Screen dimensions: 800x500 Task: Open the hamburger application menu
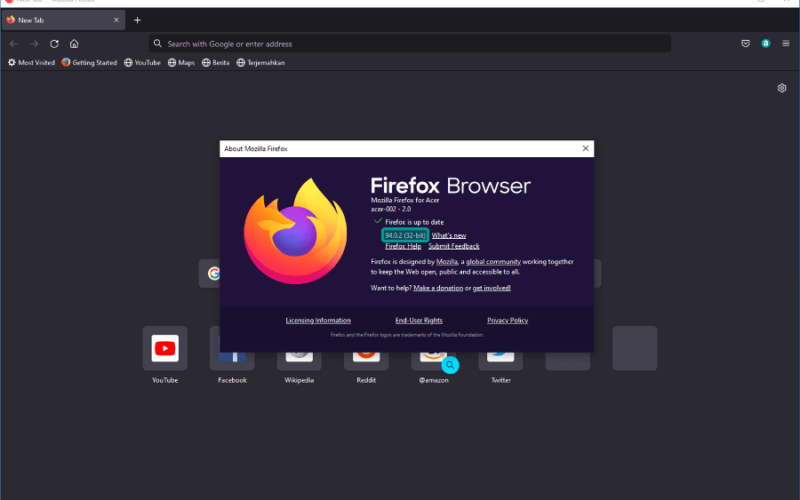click(x=786, y=44)
